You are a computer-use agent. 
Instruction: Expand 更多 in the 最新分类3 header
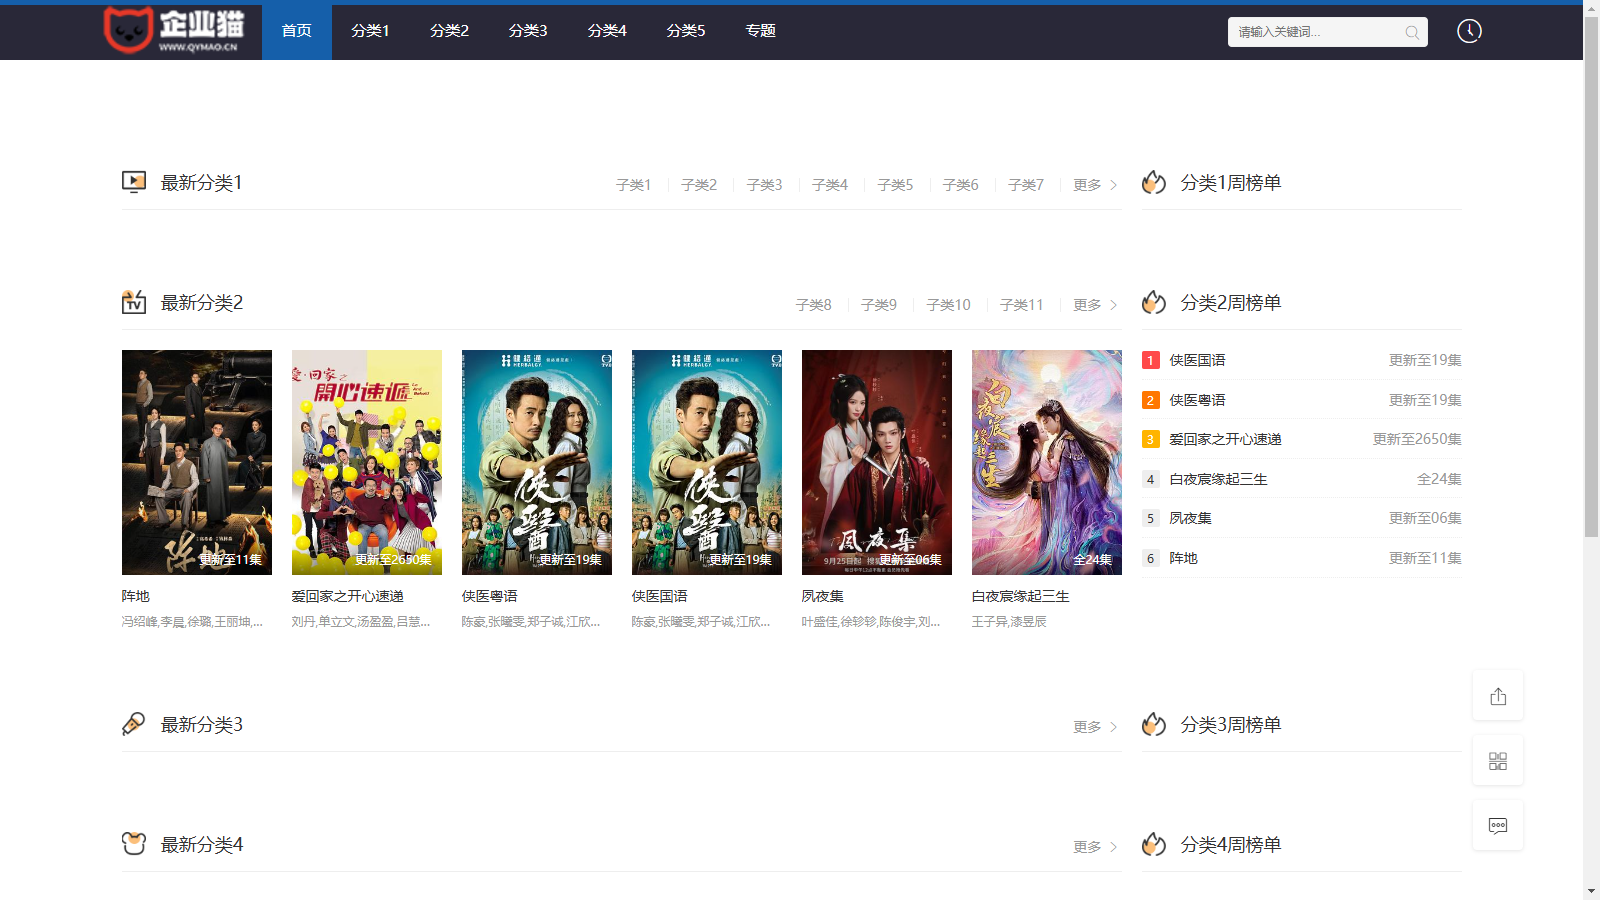1095,727
